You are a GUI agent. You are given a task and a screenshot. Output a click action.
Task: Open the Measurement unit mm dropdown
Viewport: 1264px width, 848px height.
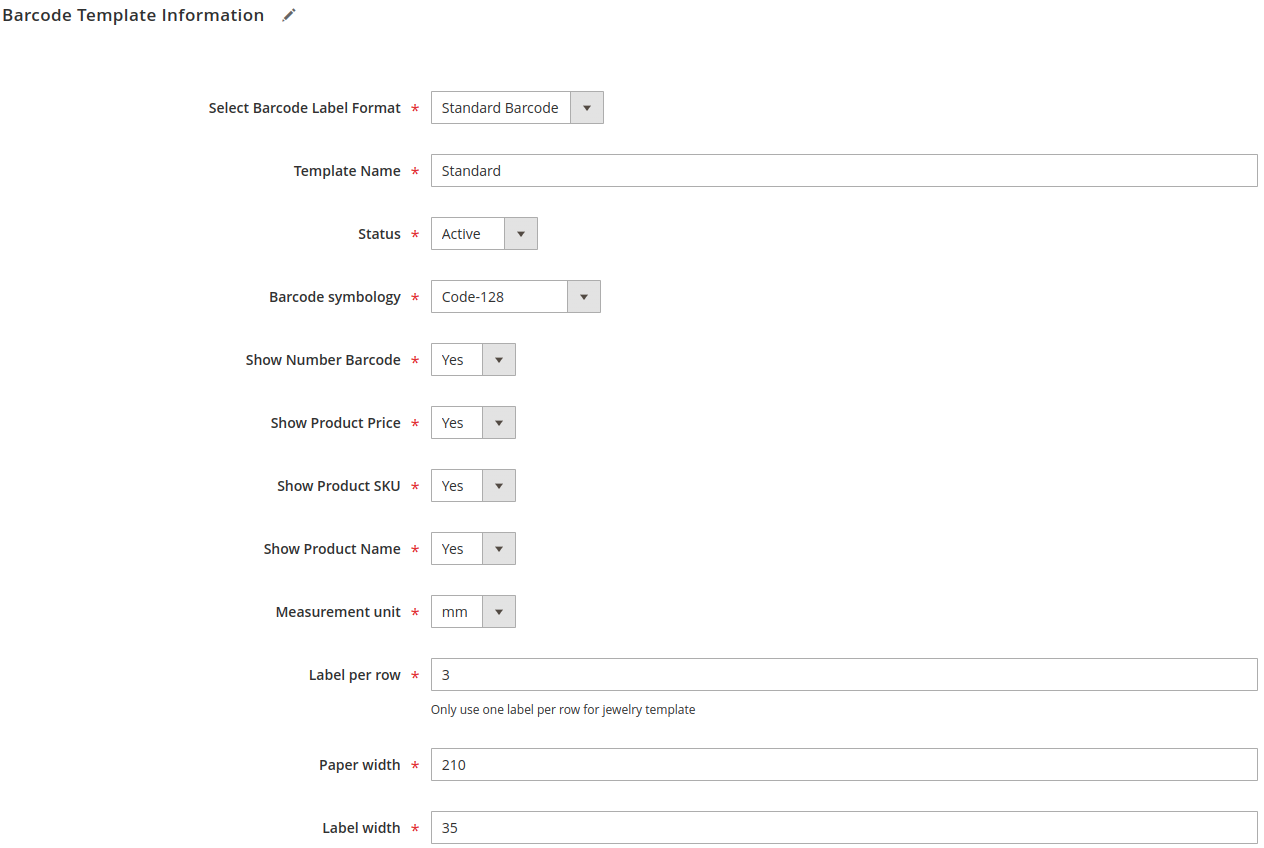(x=473, y=612)
